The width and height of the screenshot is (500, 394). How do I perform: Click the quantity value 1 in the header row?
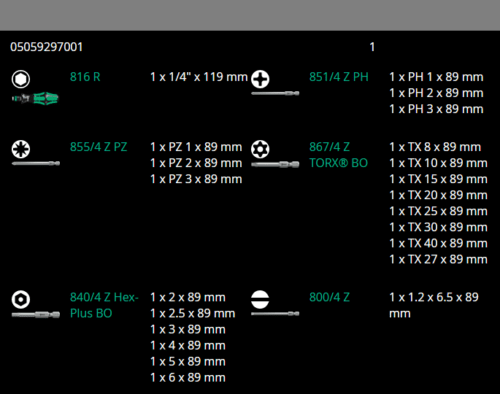(x=372, y=47)
